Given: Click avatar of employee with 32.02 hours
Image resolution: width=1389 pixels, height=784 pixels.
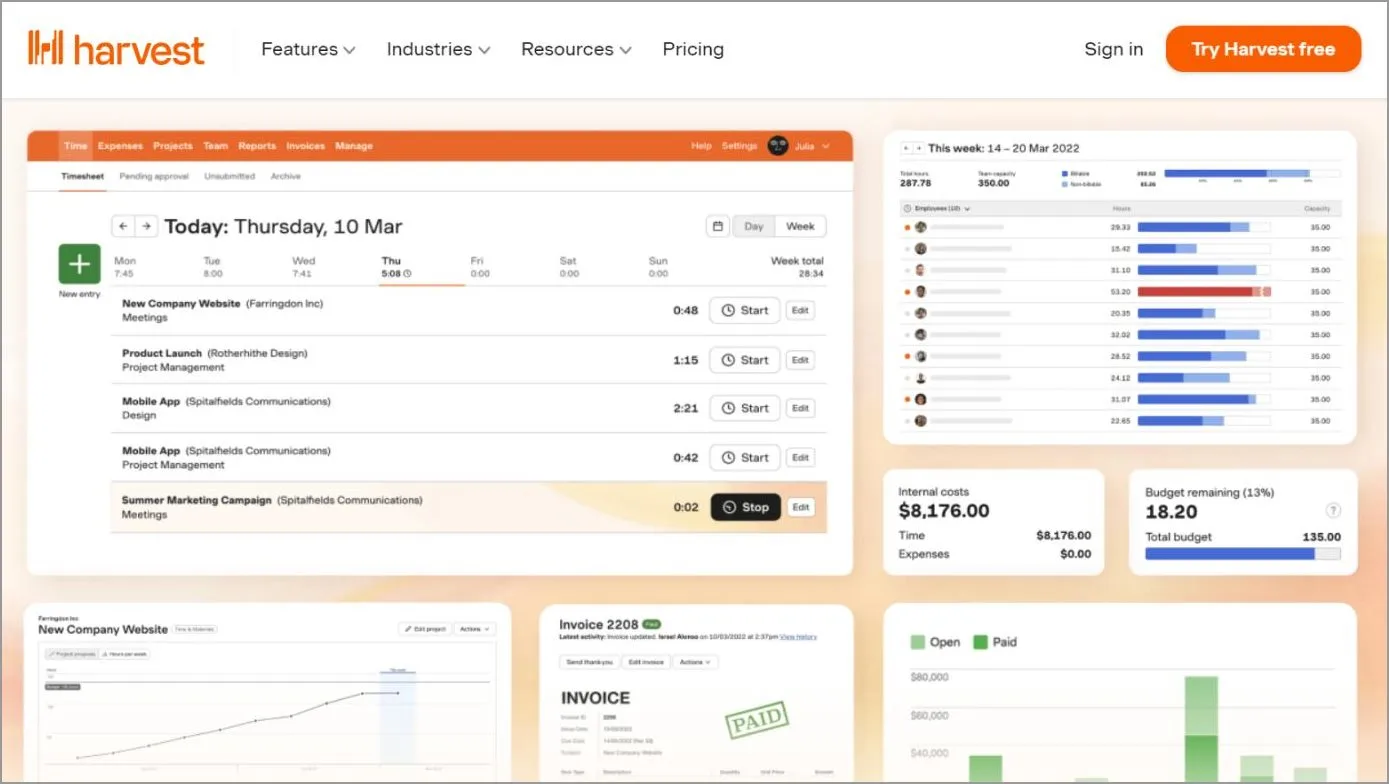Looking at the screenshot, I should (x=920, y=335).
